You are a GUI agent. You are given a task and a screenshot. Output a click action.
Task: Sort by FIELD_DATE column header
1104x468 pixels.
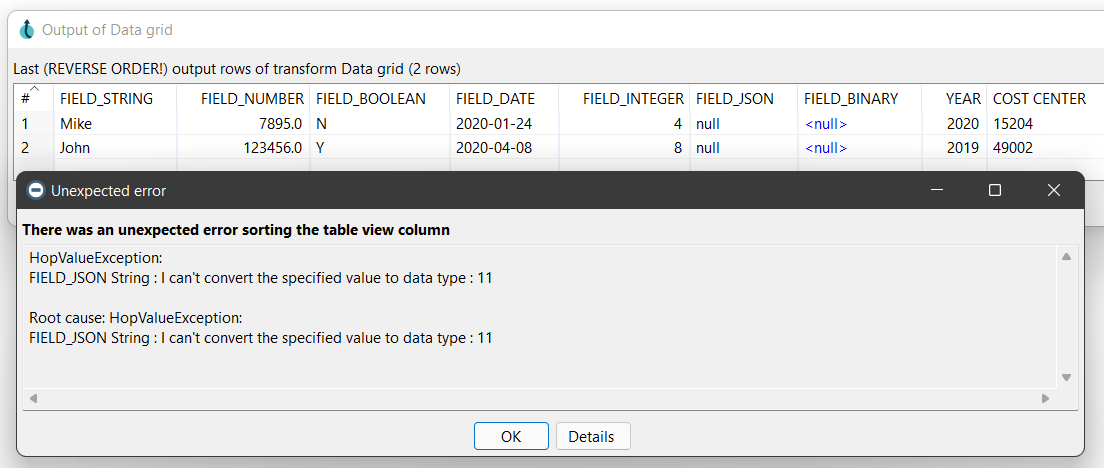(504, 99)
